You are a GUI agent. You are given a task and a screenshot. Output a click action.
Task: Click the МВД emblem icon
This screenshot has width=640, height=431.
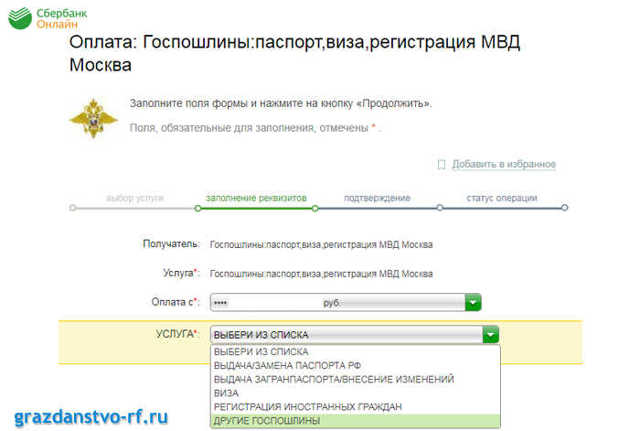pyautogui.click(x=93, y=118)
